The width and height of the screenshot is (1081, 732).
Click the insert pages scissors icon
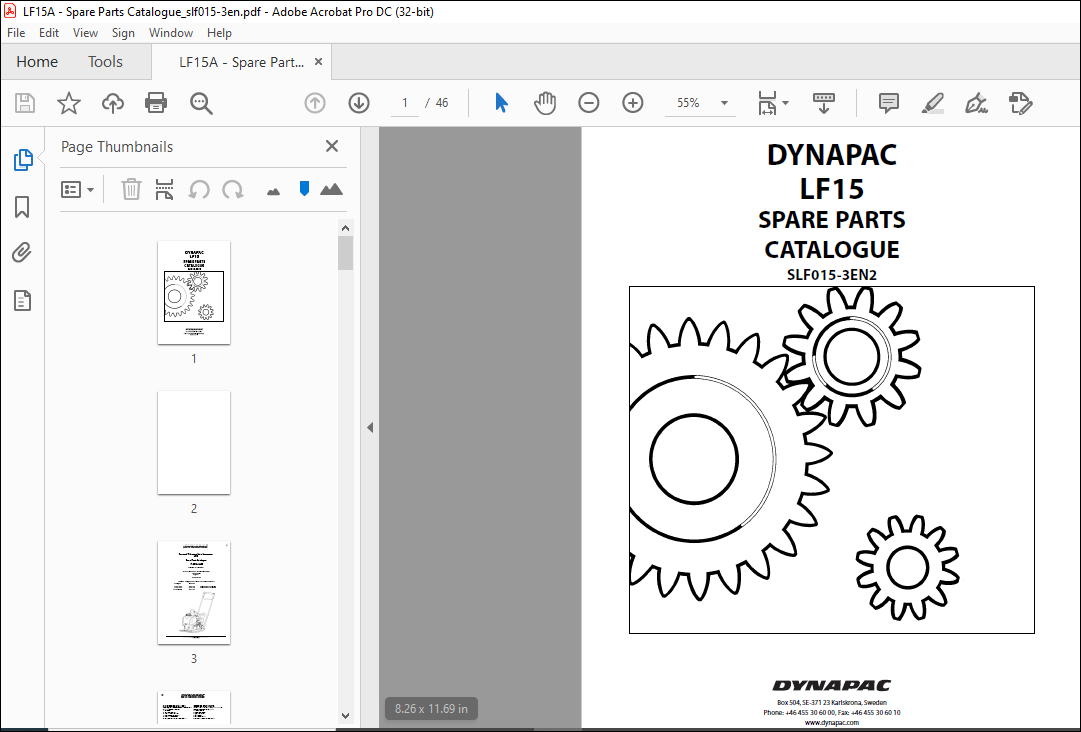pyautogui.click(x=164, y=190)
